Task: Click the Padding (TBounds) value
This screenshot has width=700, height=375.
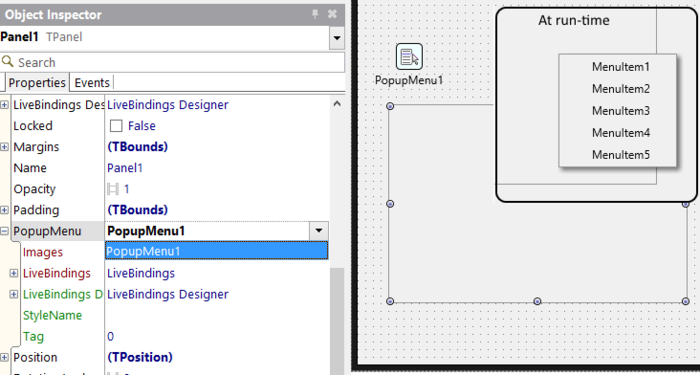Action: point(138,210)
